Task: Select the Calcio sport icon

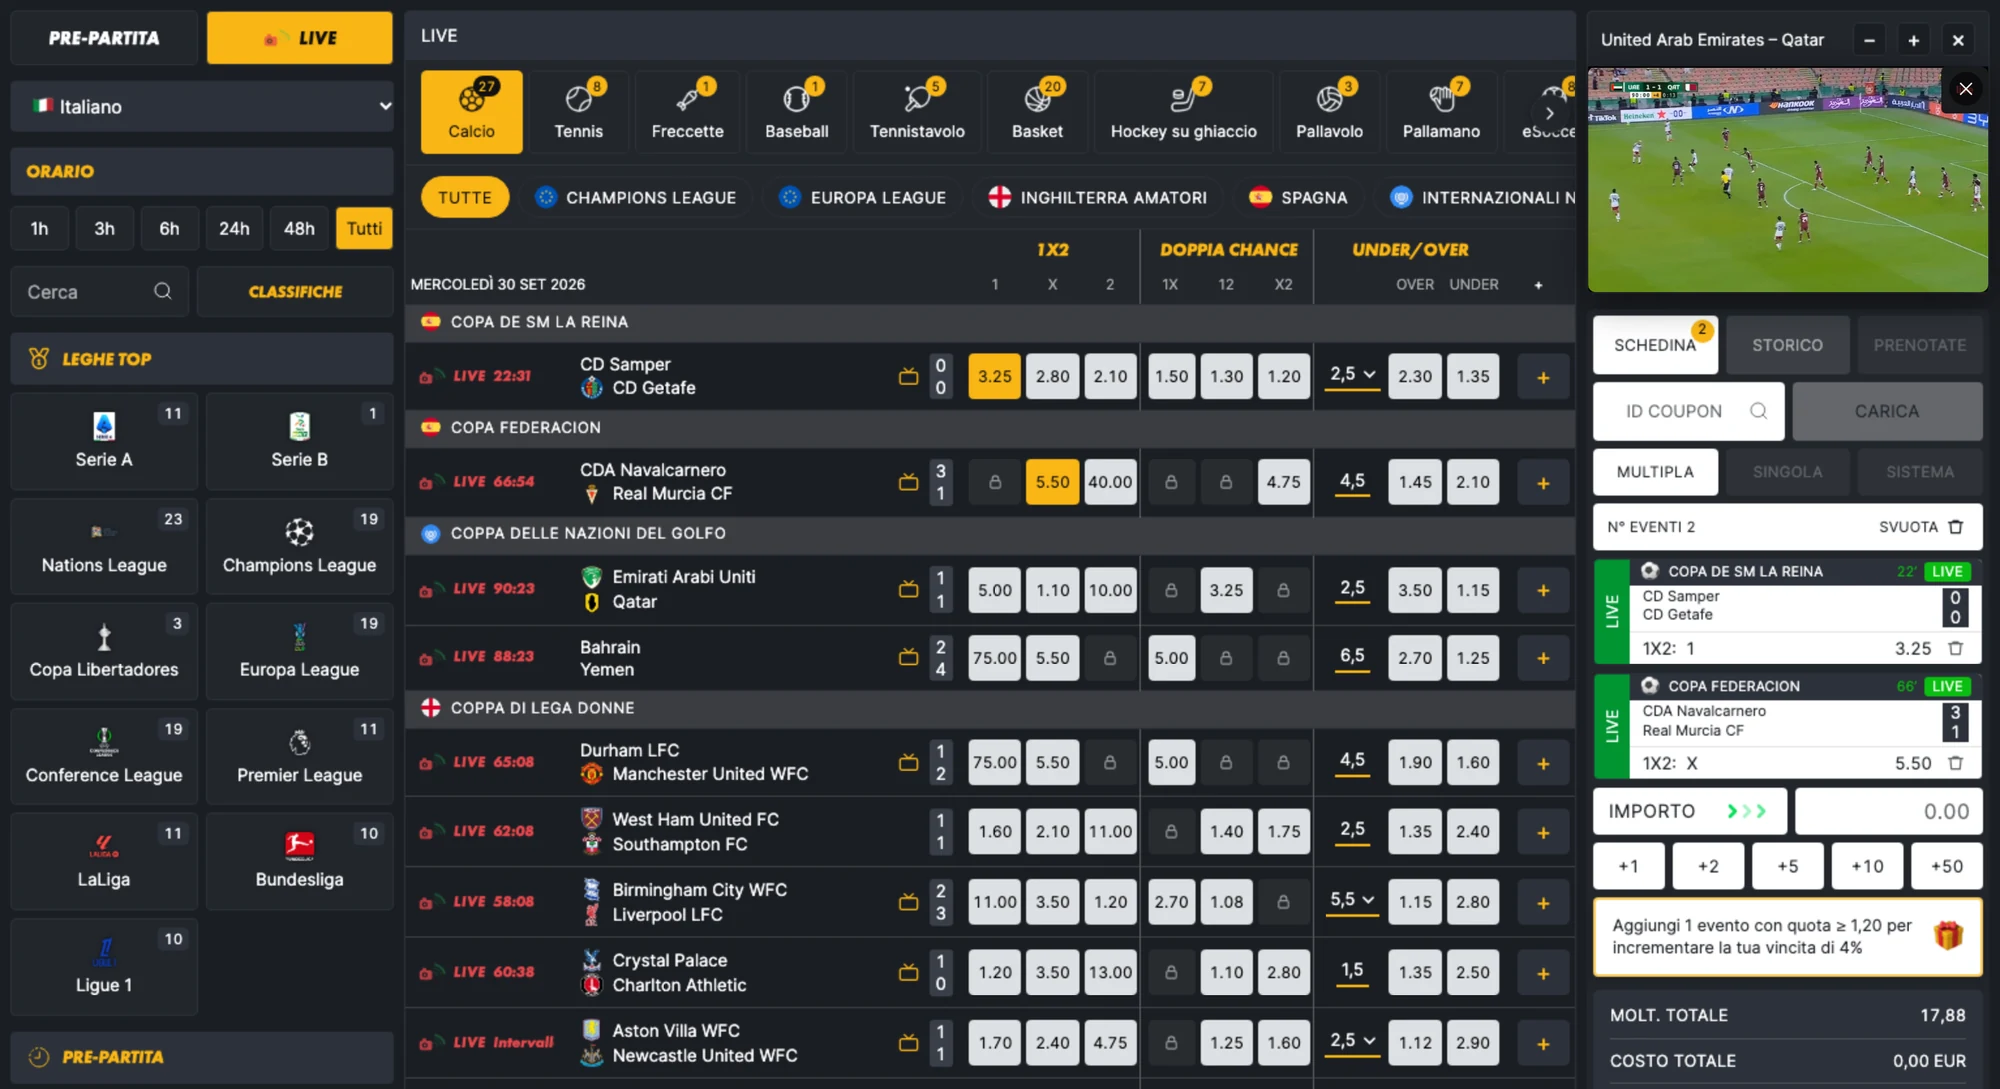Action: coord(471,111)
